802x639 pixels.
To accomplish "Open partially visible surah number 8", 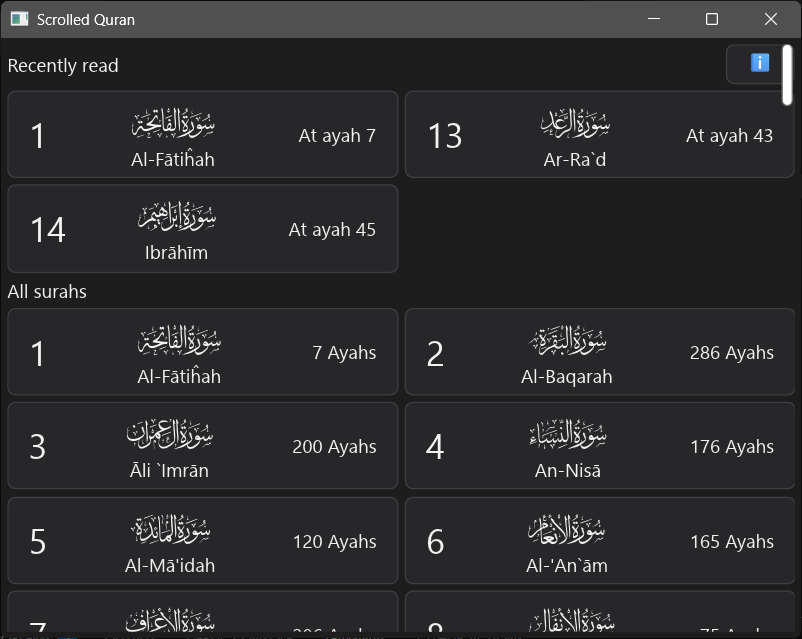I will point(598,615).
